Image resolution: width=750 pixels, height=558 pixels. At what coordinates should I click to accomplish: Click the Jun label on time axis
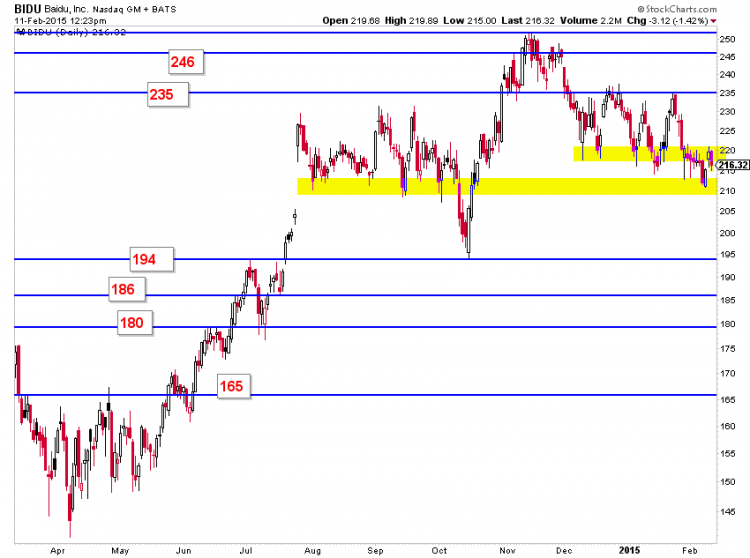point(183,551)
